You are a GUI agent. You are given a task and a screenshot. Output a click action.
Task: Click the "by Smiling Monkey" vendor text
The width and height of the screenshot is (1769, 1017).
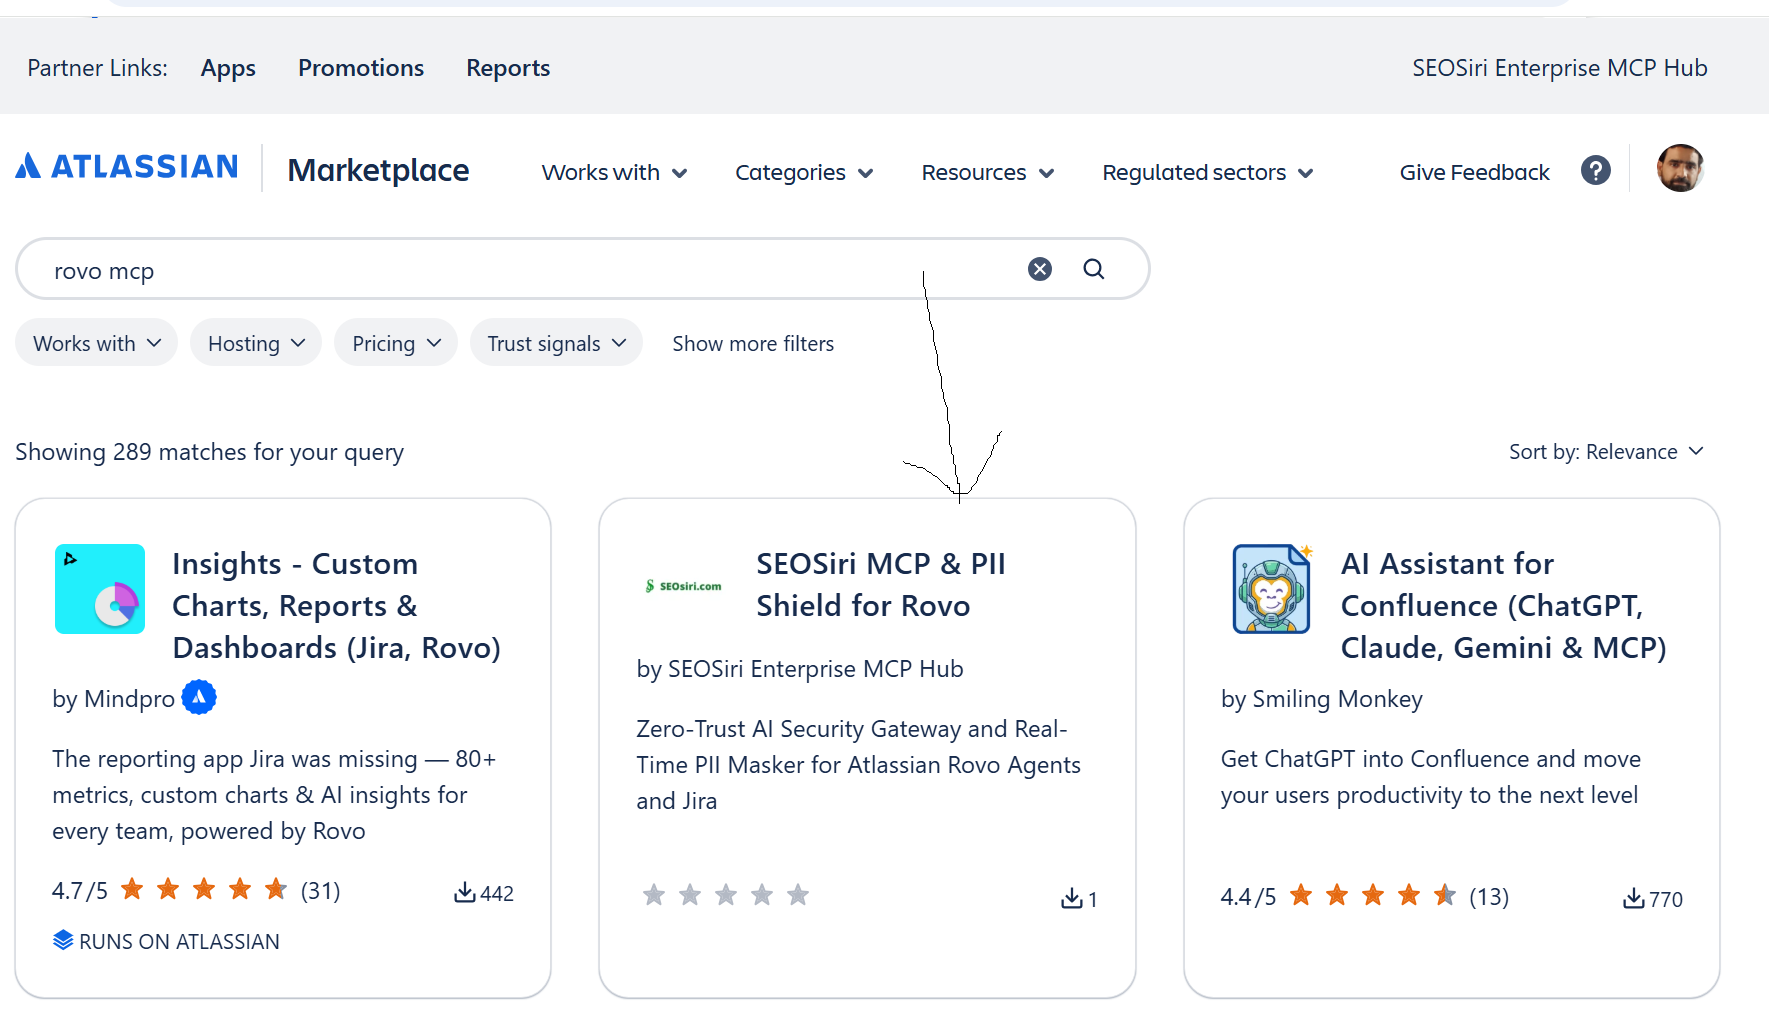click(1321, 698)
